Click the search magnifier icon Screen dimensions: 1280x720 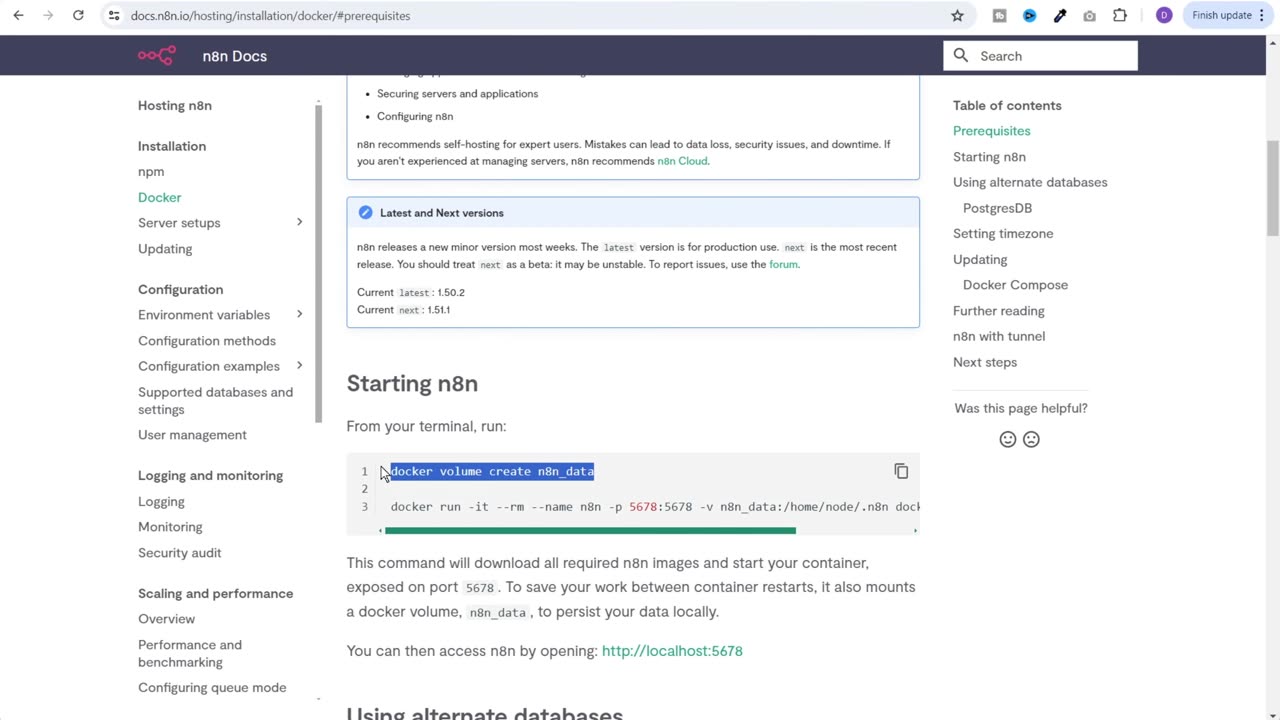click(961, 56)
